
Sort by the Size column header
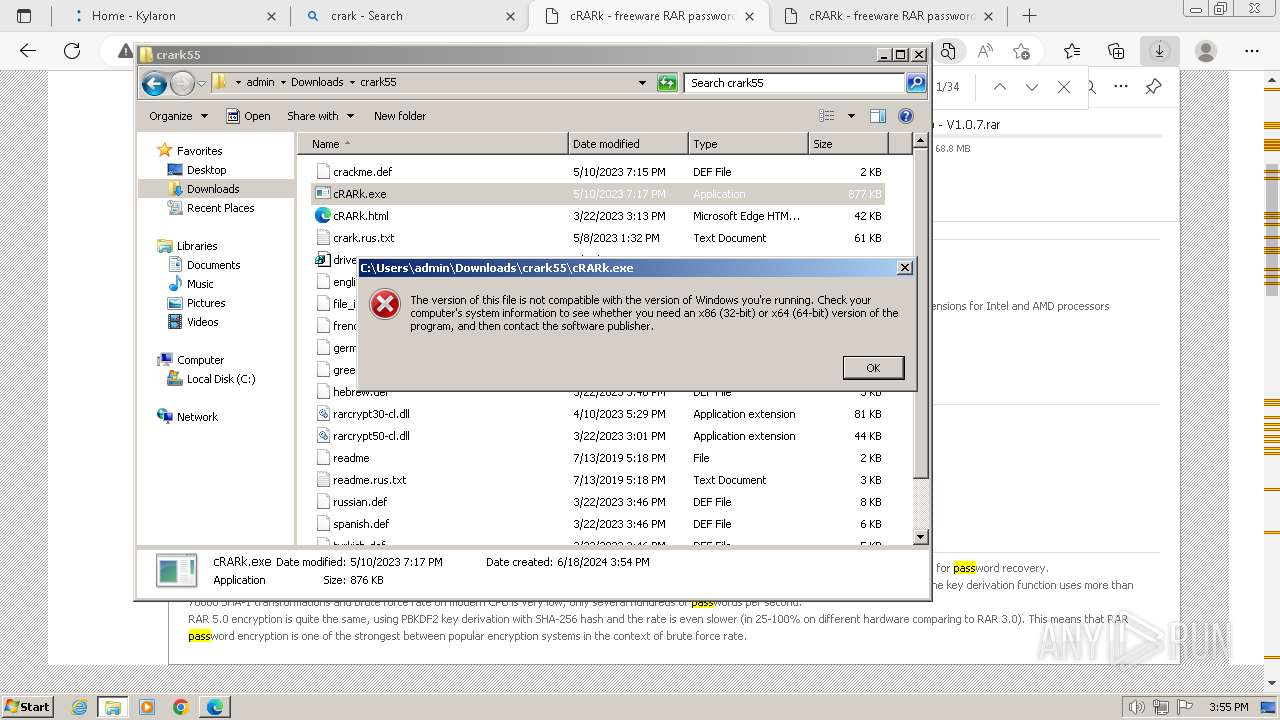click(847, 144)
